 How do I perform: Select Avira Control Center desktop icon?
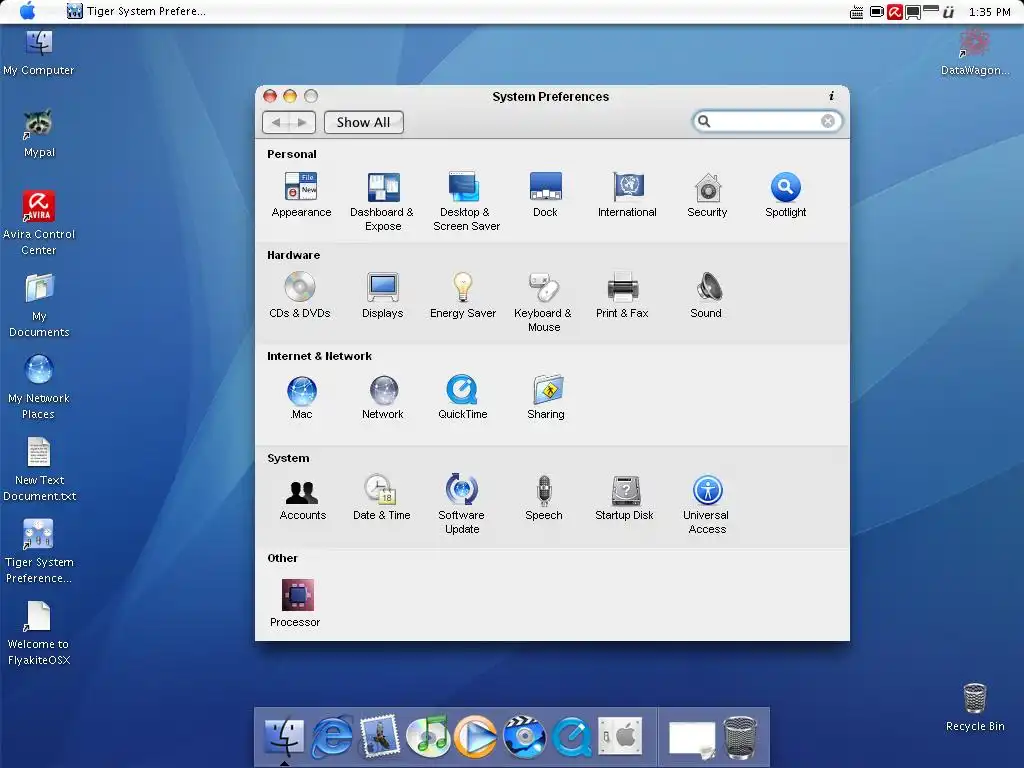coord(39,223)
